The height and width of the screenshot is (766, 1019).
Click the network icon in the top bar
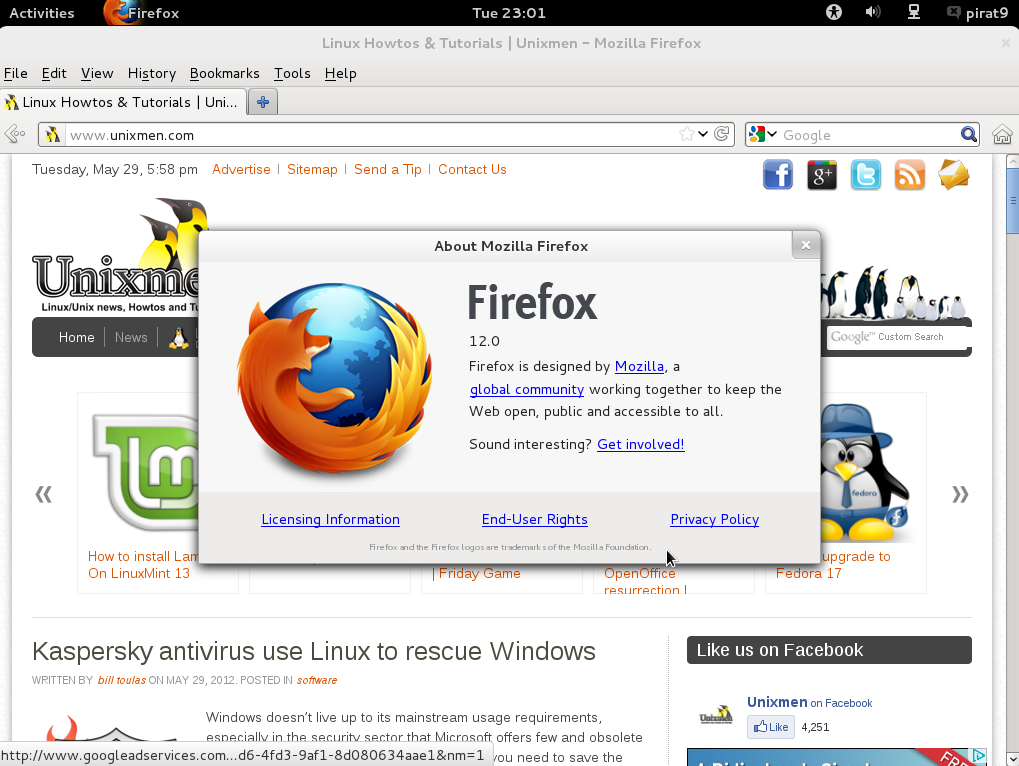coord(914,12)
